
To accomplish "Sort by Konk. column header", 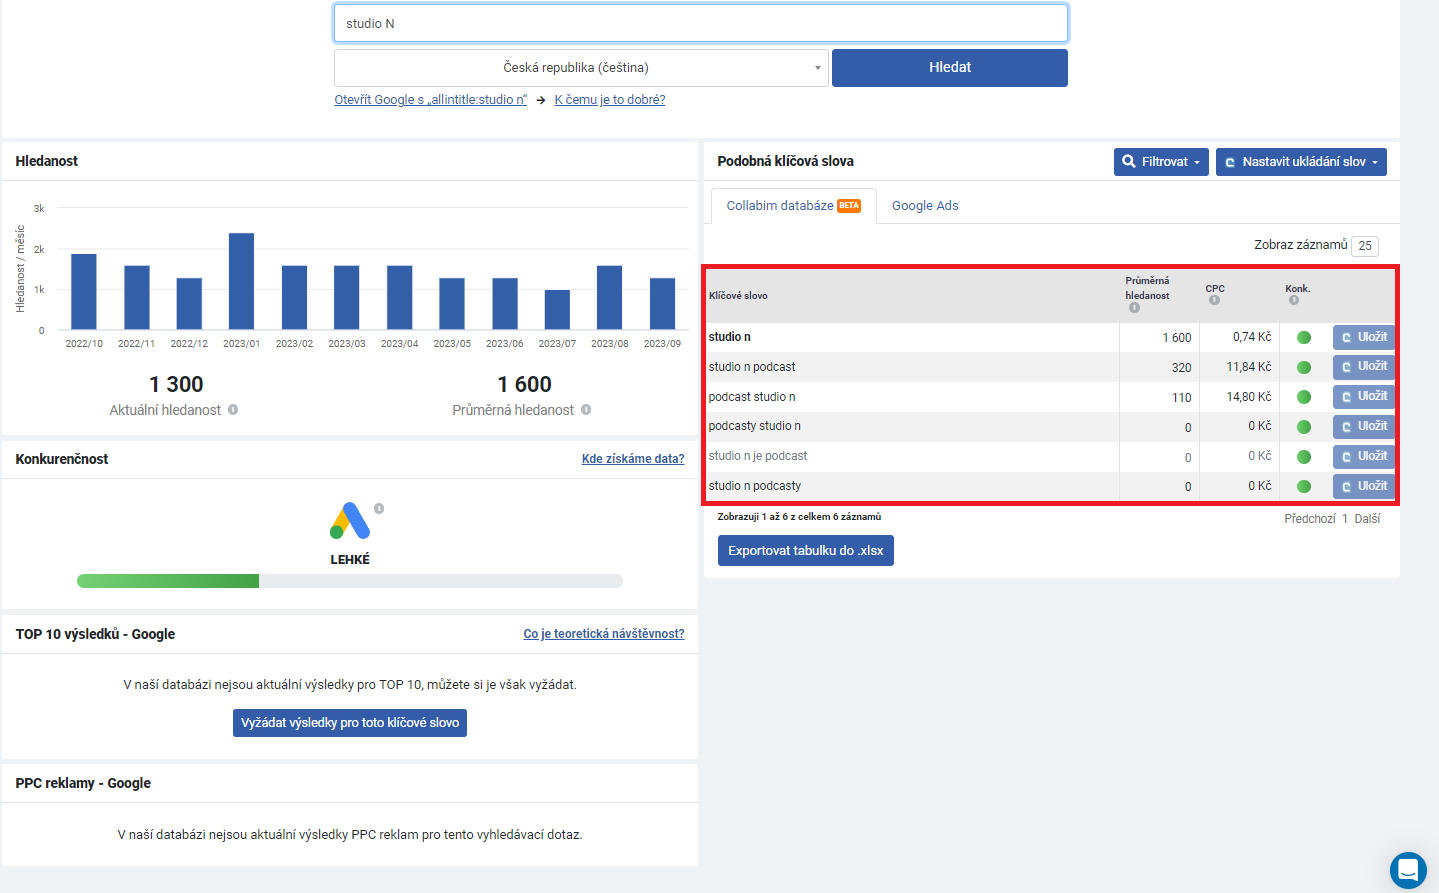I will click(1297, 289).
